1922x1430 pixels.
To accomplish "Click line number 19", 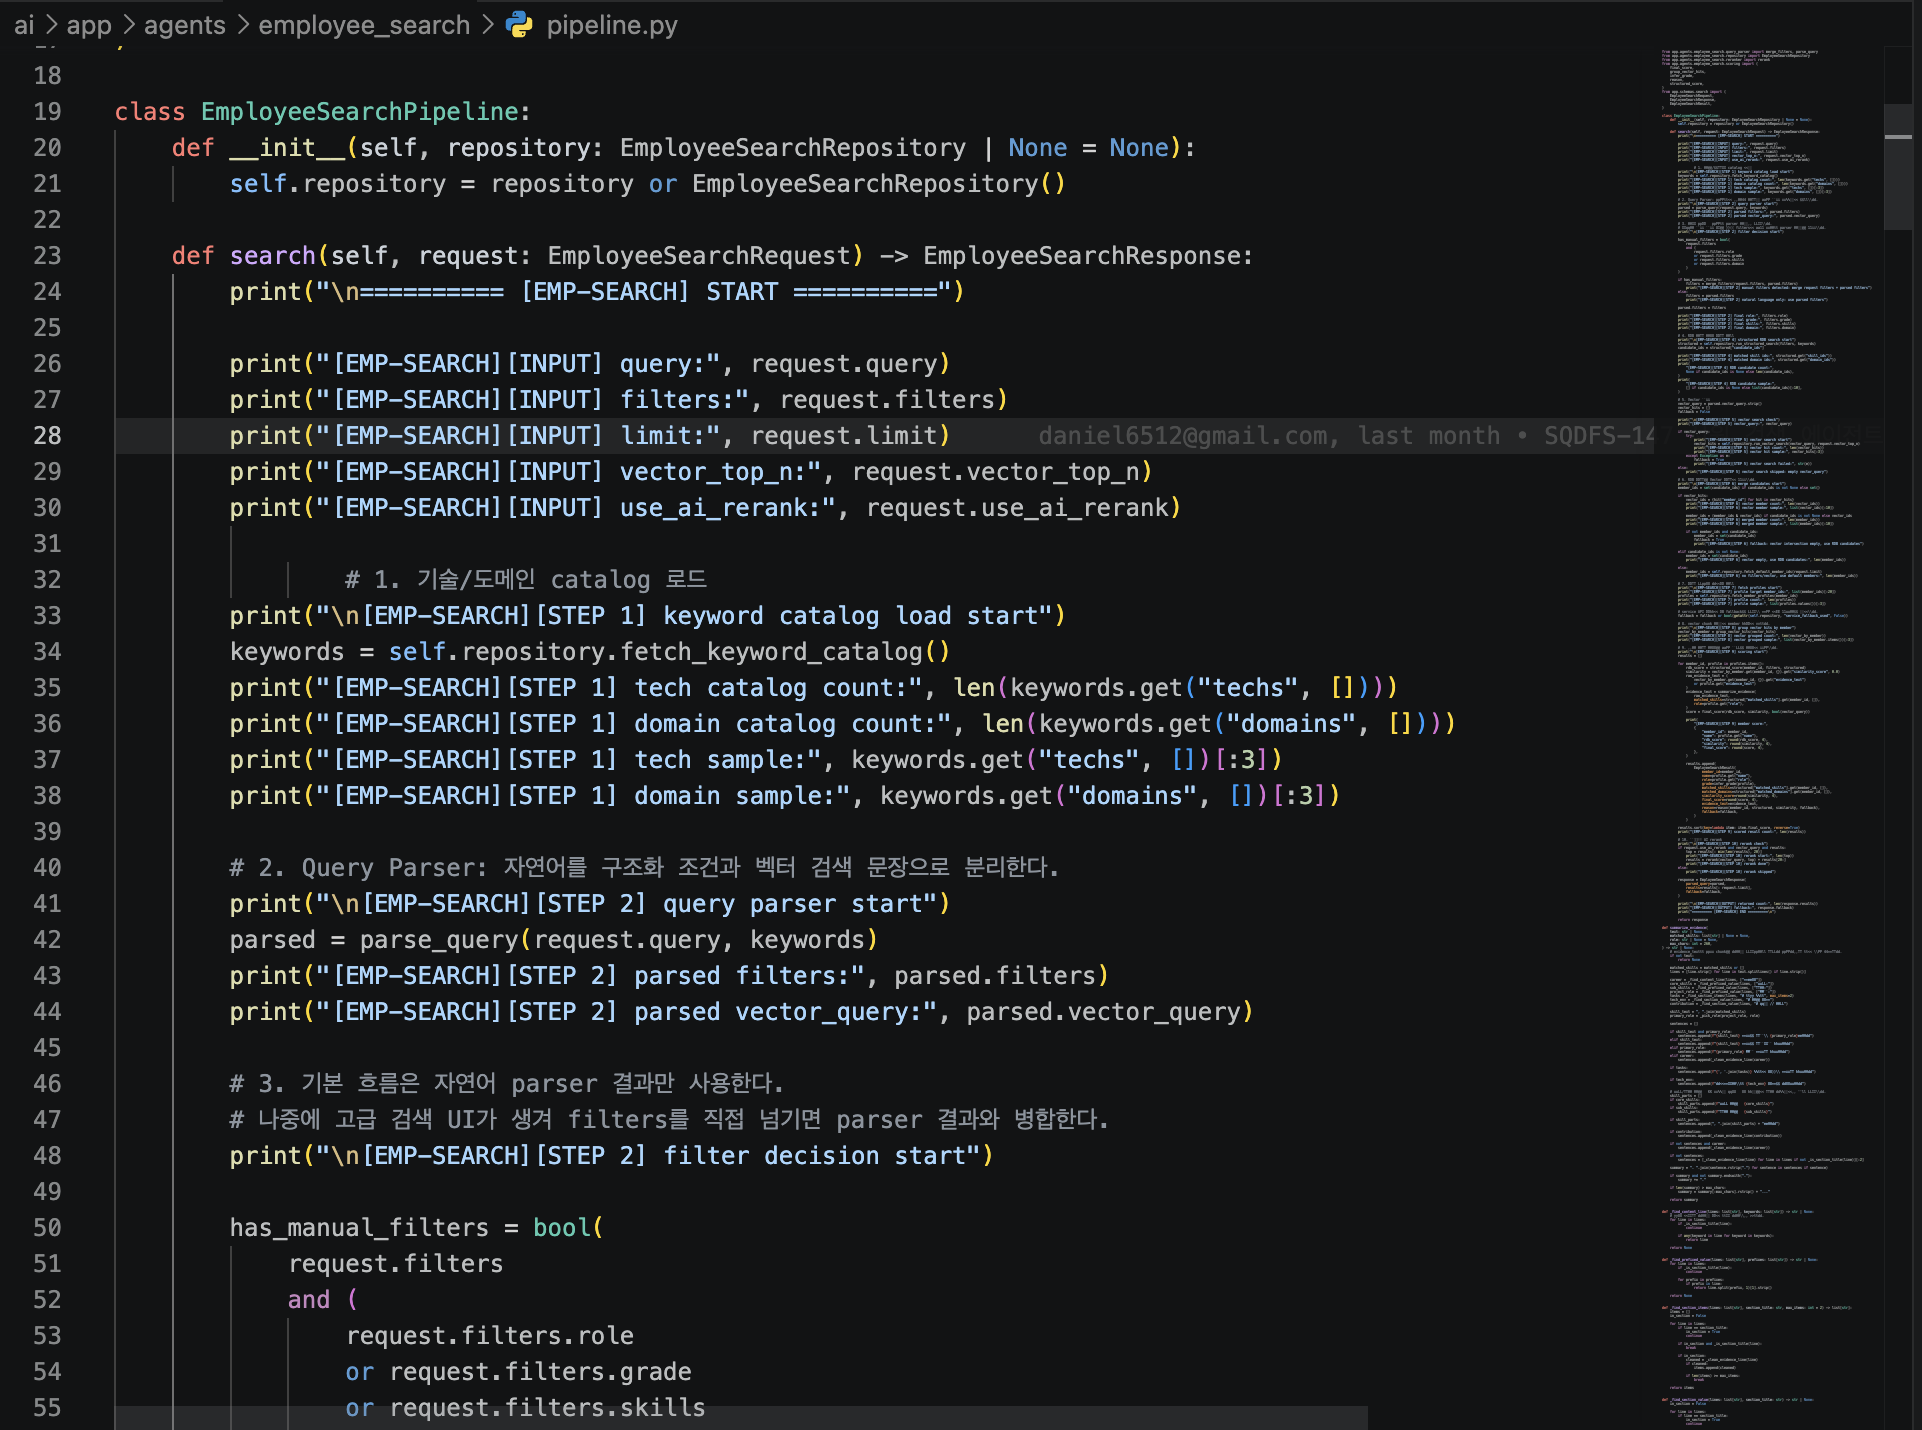I will coord(47,112).
